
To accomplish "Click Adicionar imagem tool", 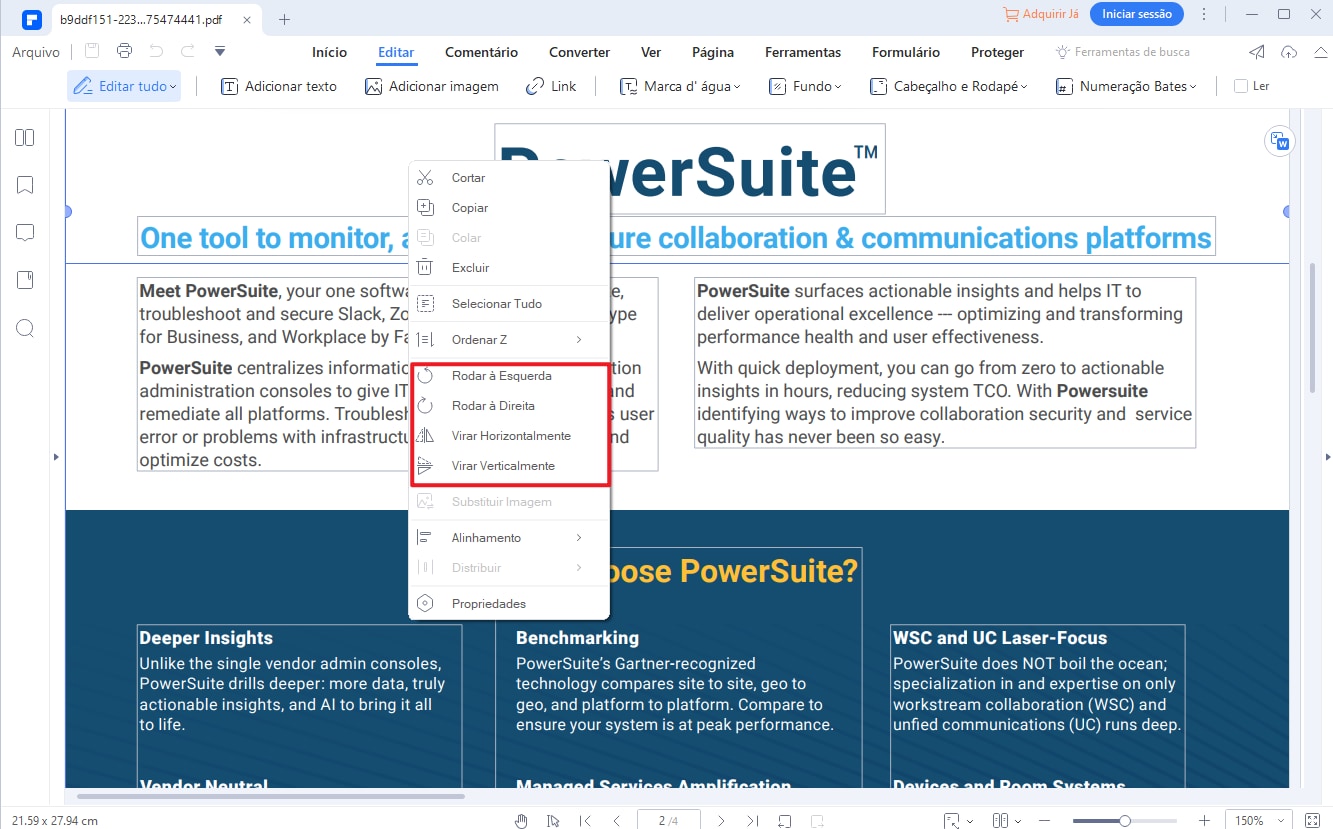I will [432, 86].
